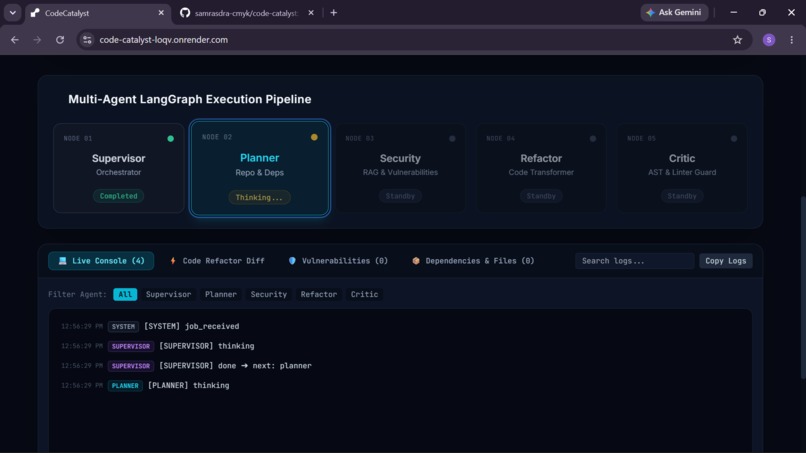Viewport: 806px width, 453px height.
Task: Copy logs with Copy Logs button
Action: coord(726,261)
